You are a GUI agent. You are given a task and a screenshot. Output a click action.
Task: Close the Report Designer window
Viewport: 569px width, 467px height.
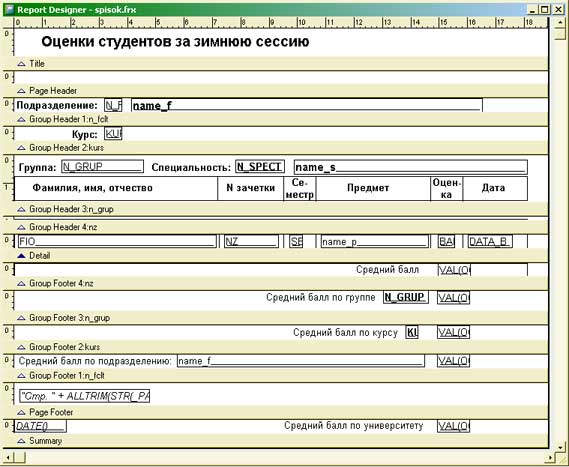click(558, 10)
